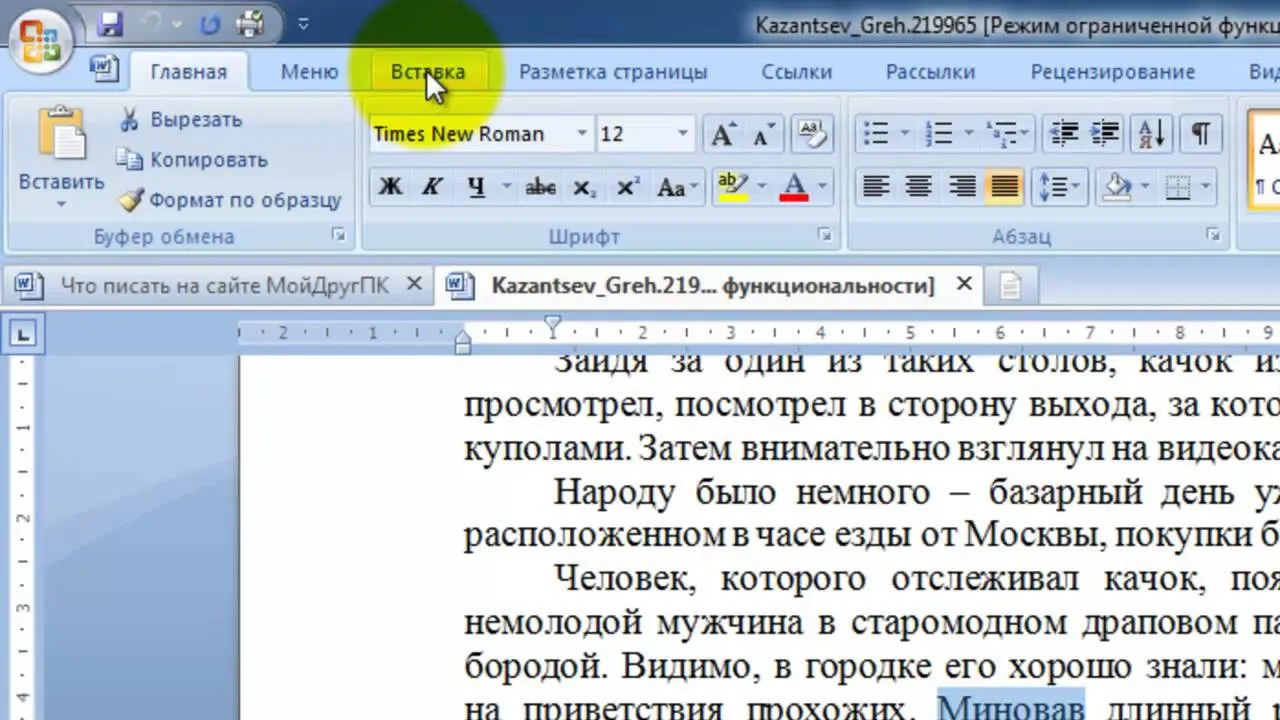Viewport: 1280px width, 720px height.
Task: Open the underline style dropdown arrow
Action: tap(506, 187)
